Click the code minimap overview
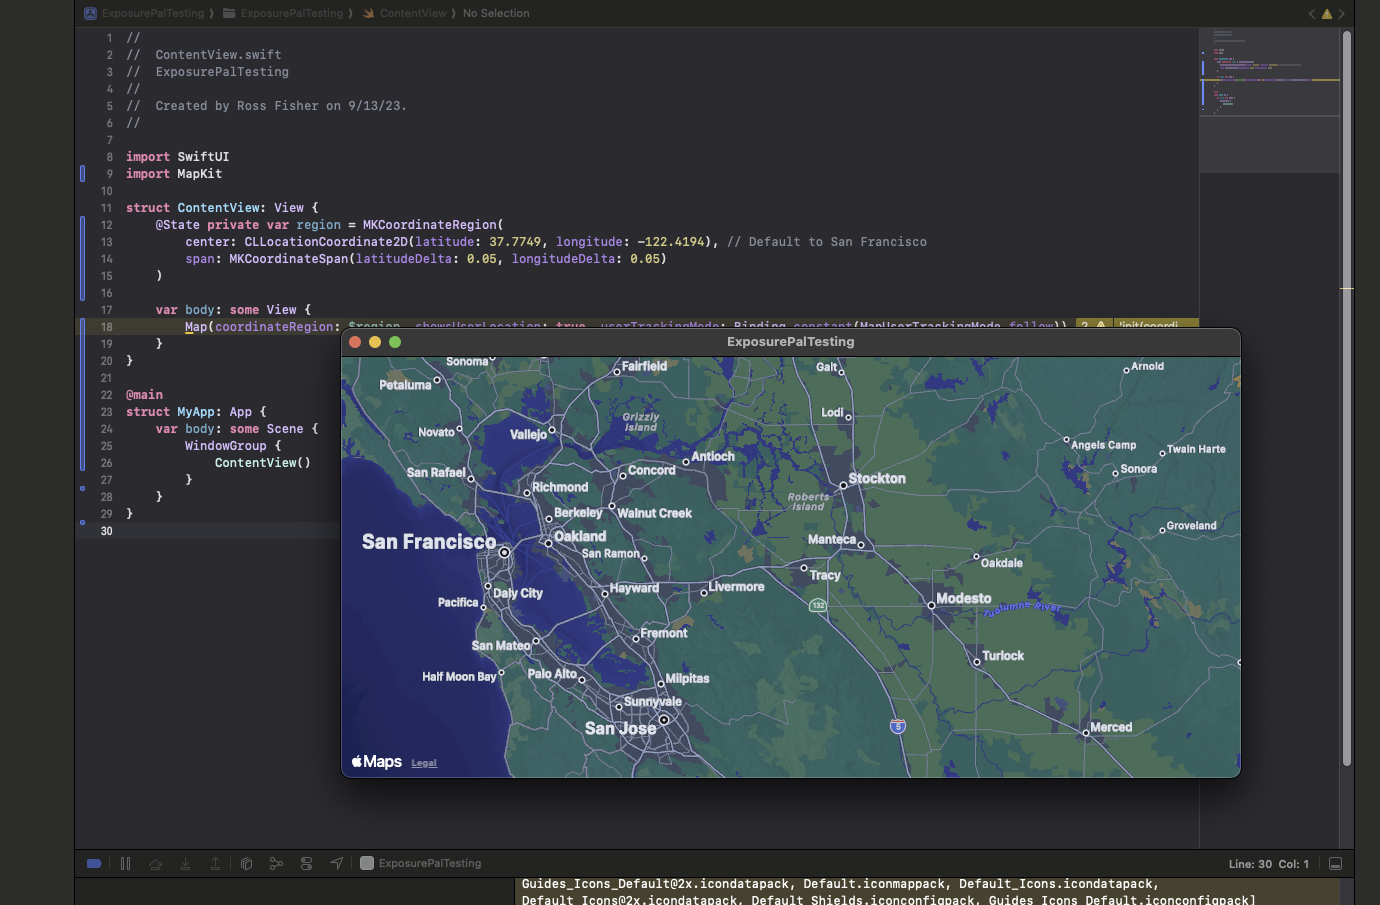1380x905 pixels. point(1269,100)
